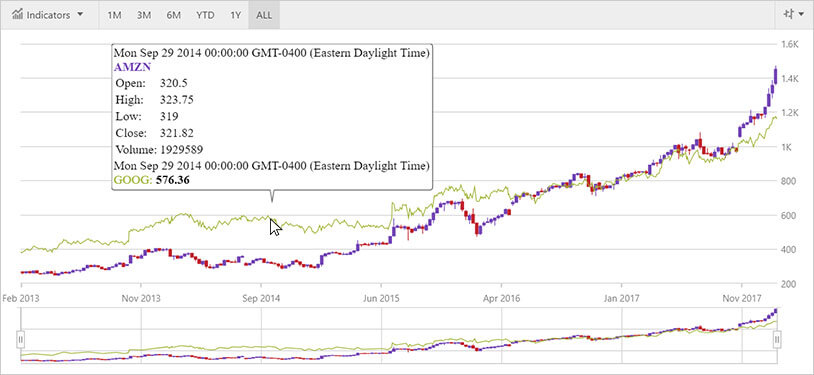
Task: Click the Close 321.82 tooltip row
Action: 154,133
